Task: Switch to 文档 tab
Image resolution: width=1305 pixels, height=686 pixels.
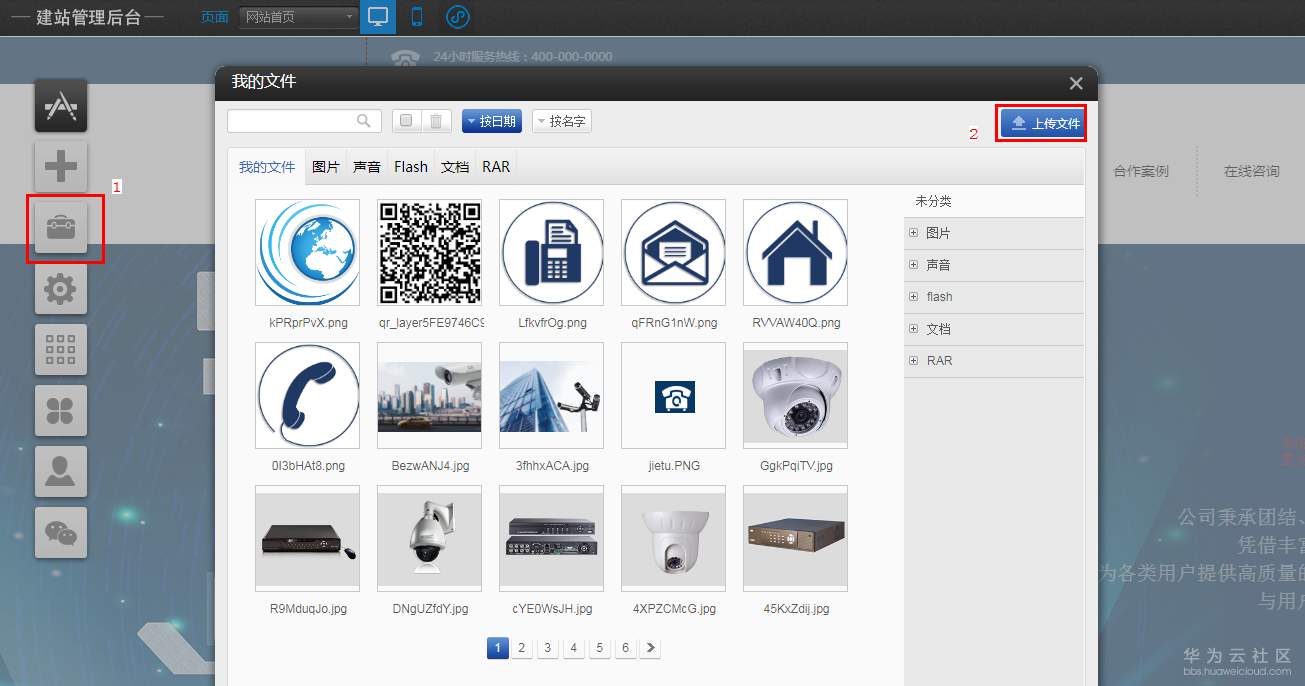Action: [x=455, y=167]
